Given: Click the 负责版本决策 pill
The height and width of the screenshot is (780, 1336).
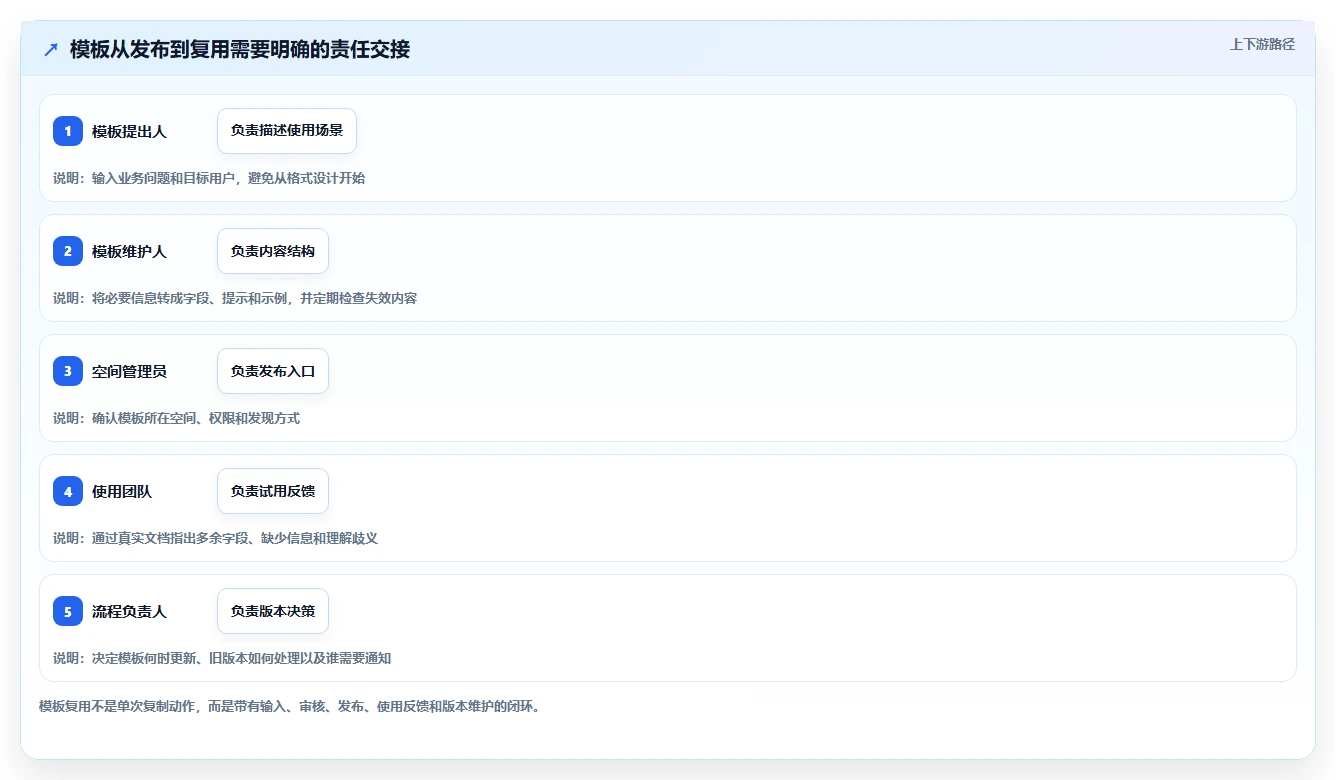Looking at the screenshot, I should coord(273,611).
